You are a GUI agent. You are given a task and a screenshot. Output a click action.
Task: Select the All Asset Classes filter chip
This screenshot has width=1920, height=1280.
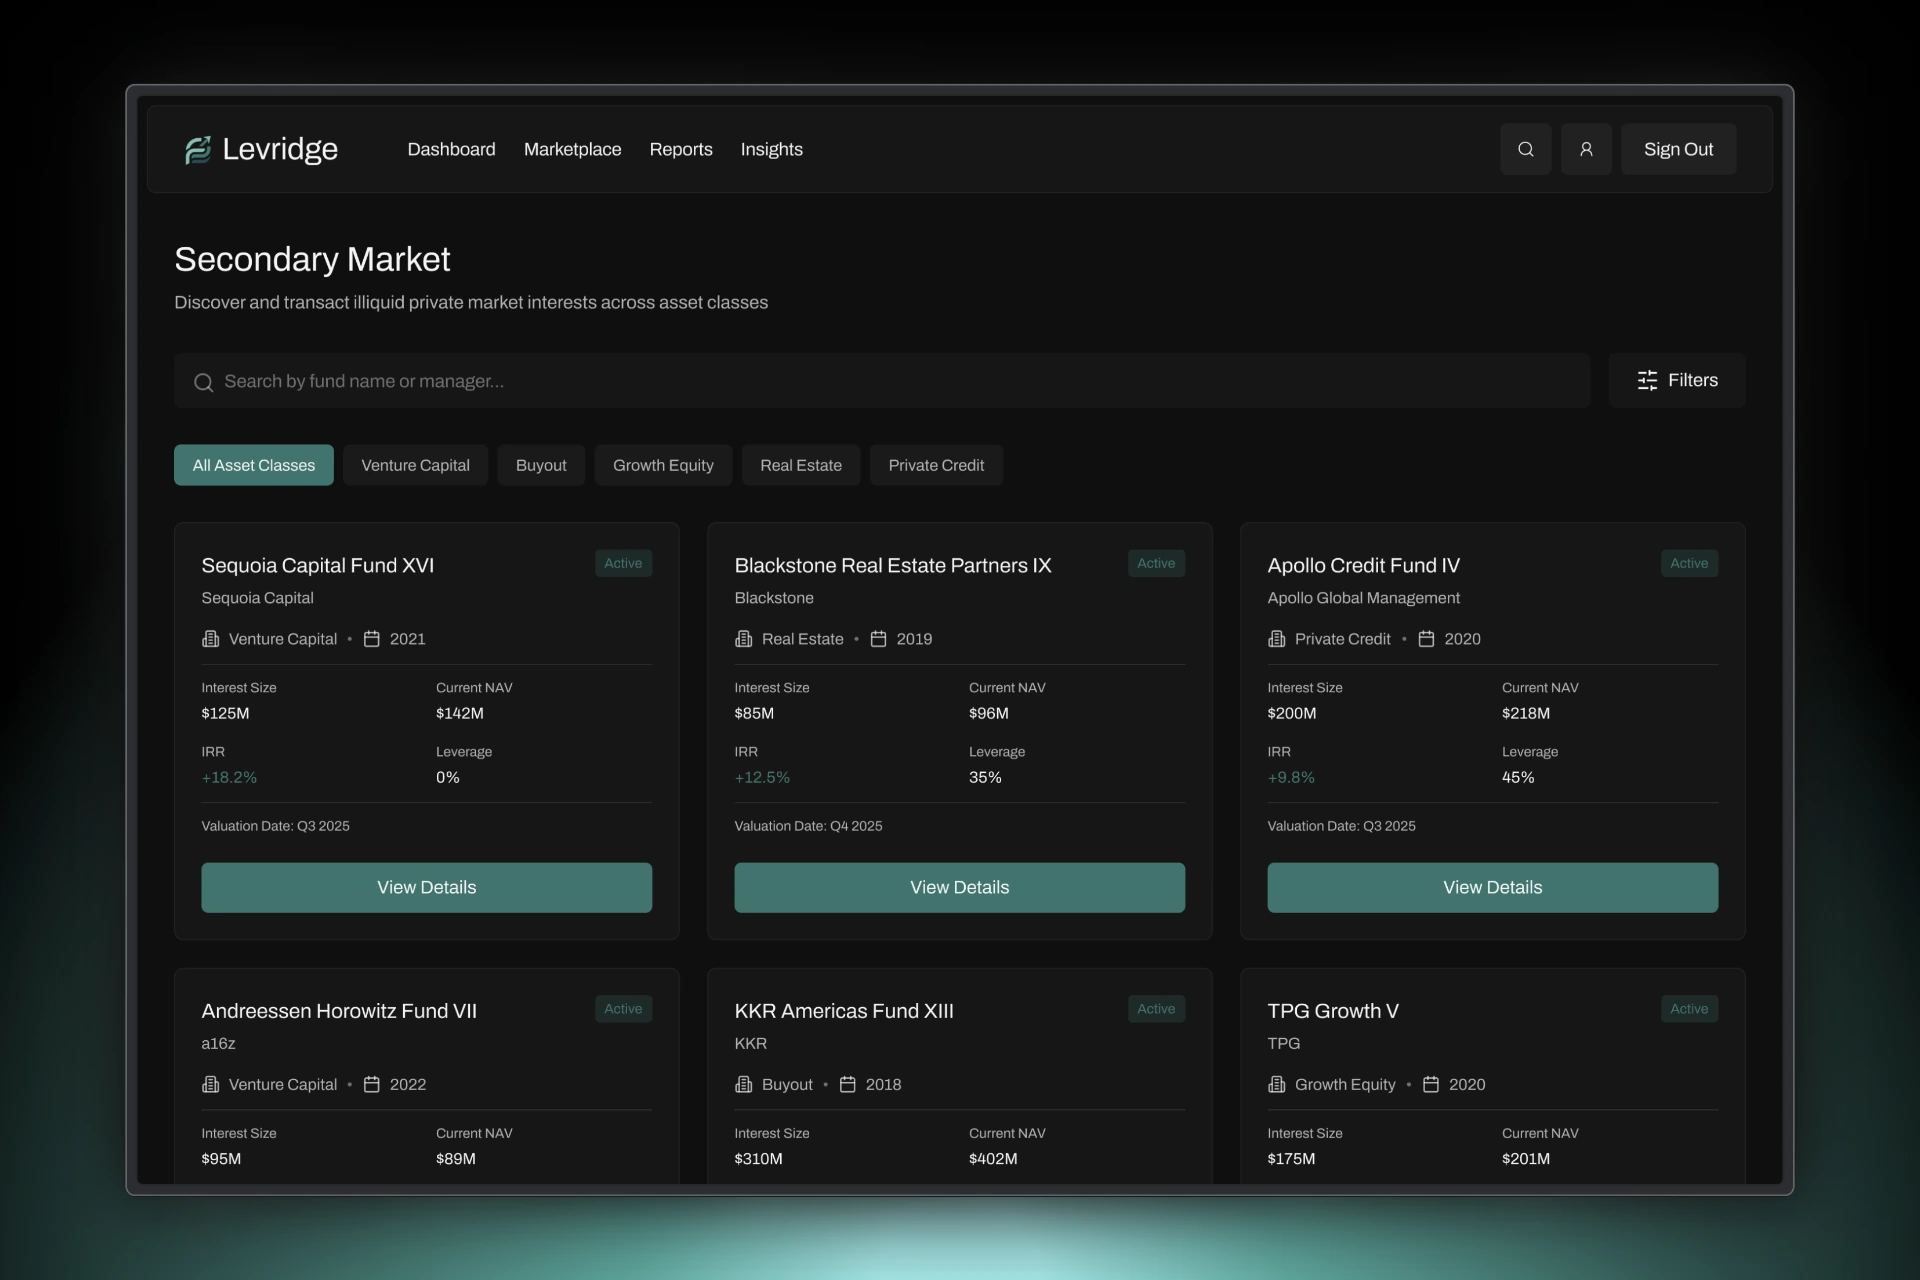click(x=254, y=465)
